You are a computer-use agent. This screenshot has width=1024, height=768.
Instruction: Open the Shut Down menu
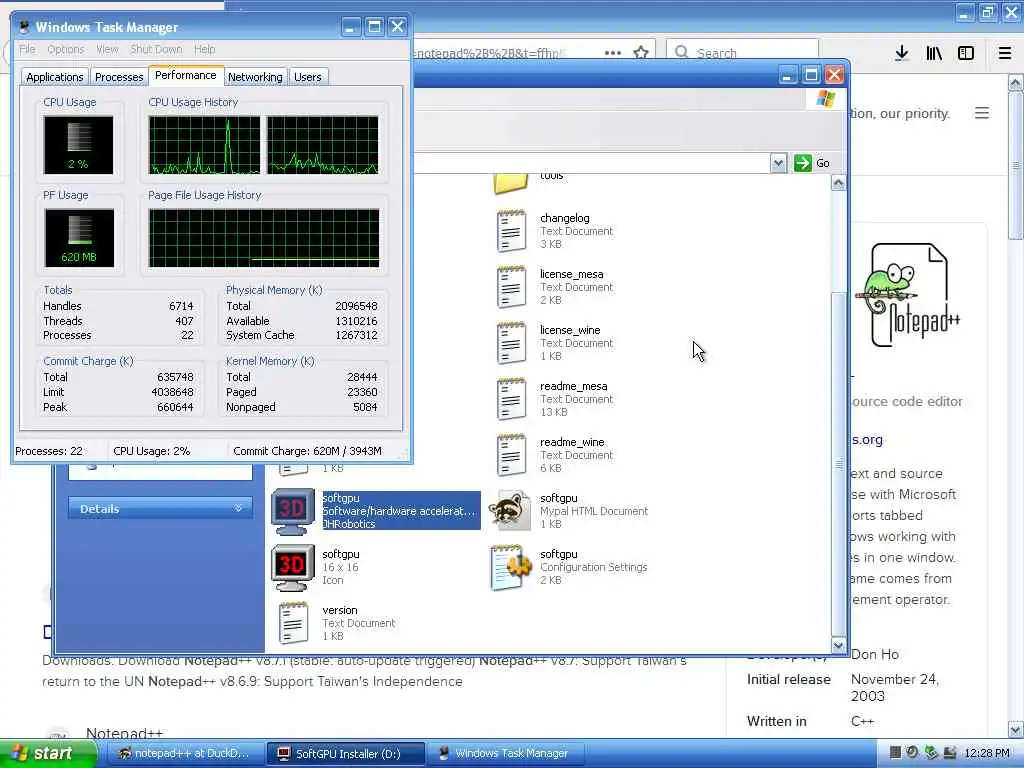tap(156, 49)
